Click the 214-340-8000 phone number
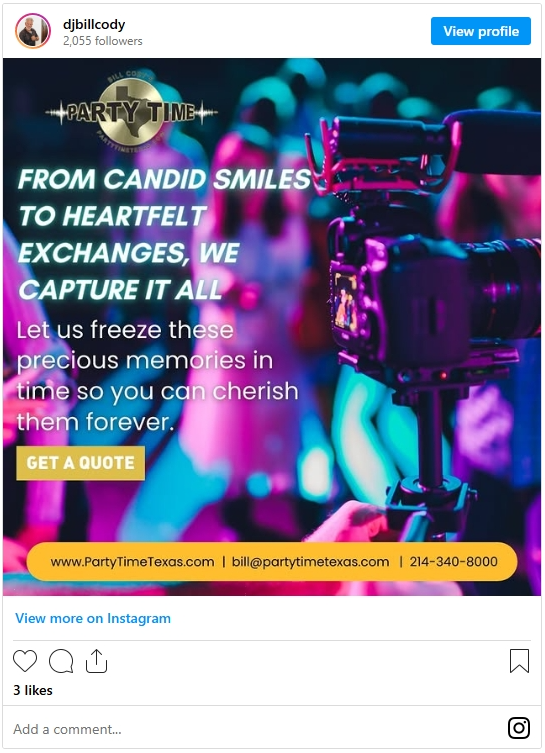Image resolution: width=545 pixels, height=753 pixels. 453,562
